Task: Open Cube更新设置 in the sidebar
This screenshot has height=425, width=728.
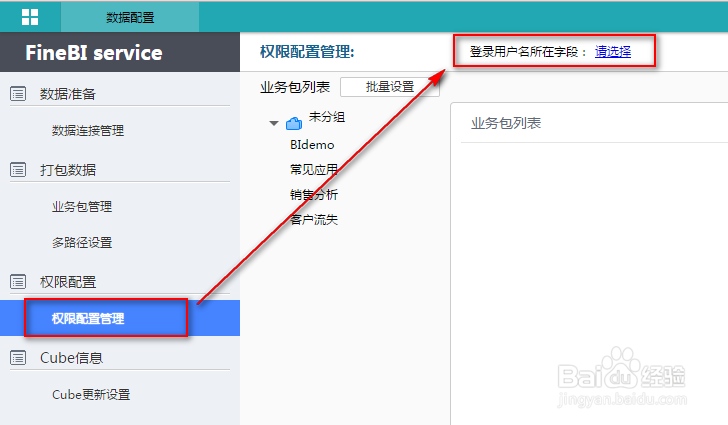Action: [91, 394]
